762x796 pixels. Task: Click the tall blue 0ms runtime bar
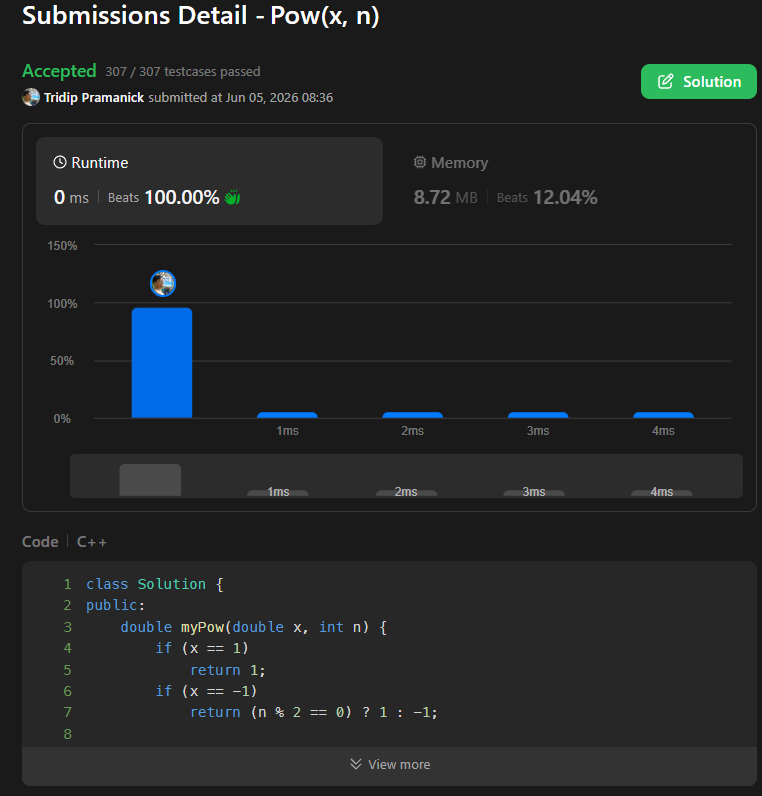click(162, 363)
